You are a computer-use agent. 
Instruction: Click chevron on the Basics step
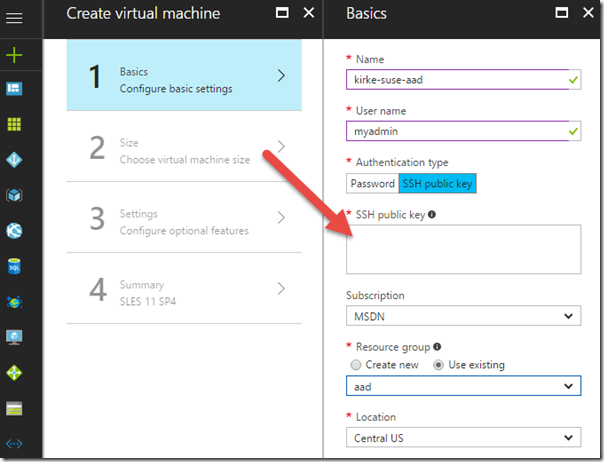point(282,76)
